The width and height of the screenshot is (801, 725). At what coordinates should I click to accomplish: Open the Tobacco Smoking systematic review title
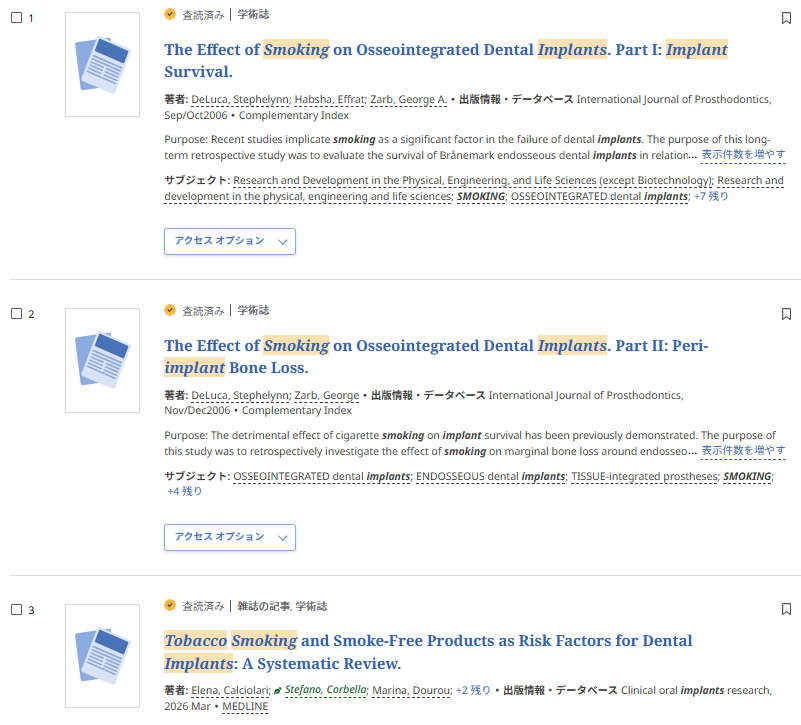[x=428, y=651]
